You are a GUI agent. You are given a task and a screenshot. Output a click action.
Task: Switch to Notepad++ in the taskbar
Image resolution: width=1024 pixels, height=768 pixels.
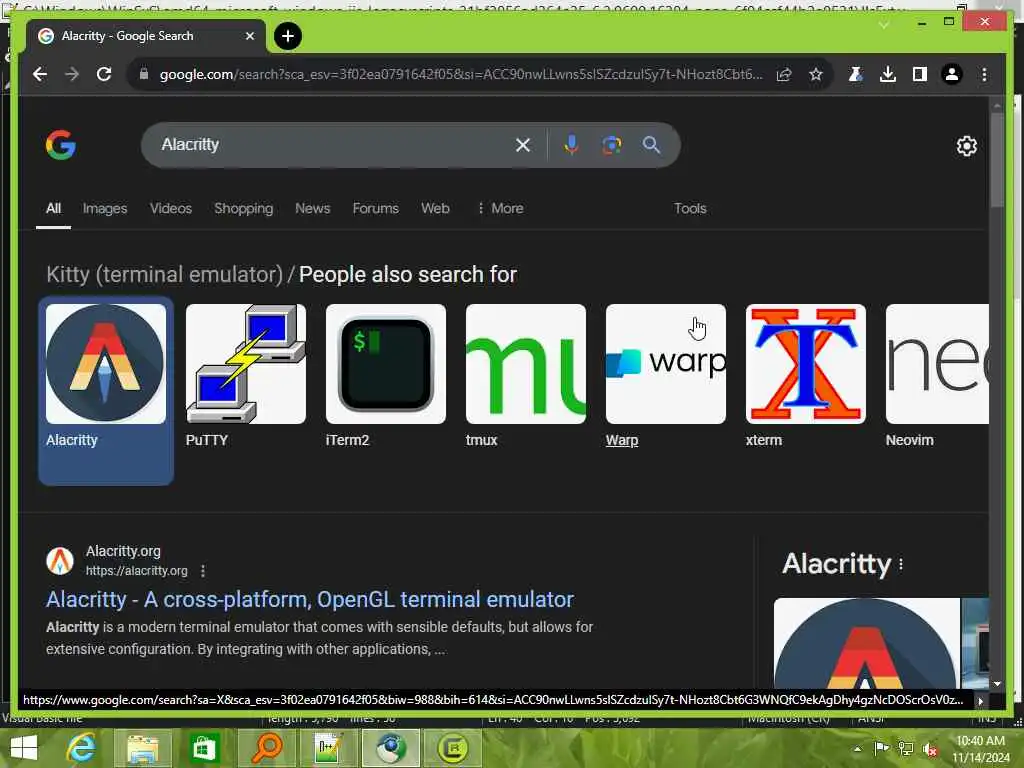(x=328, y=748)
